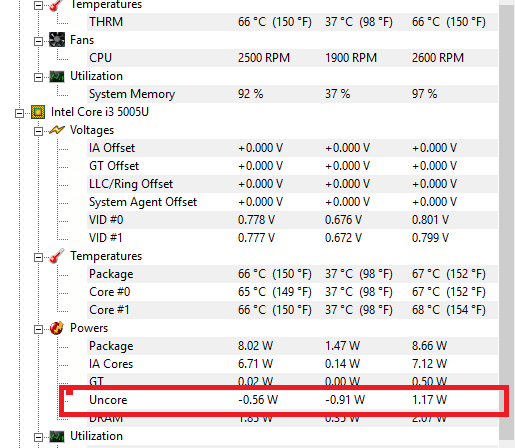Click the Intel Core i3 5005U chip icon
Image resolution: width=515 pixels, height=448 pixels.
coord(38,112)
